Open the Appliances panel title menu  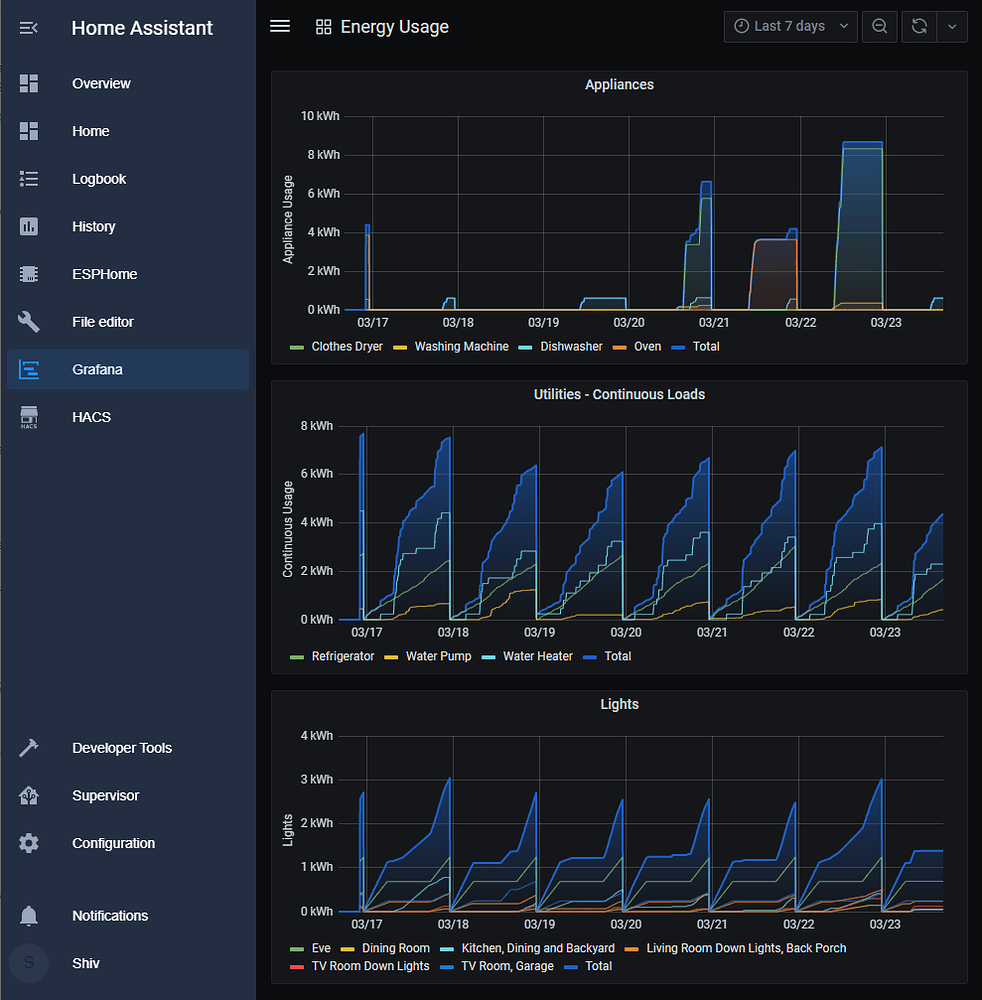point(619,85)
